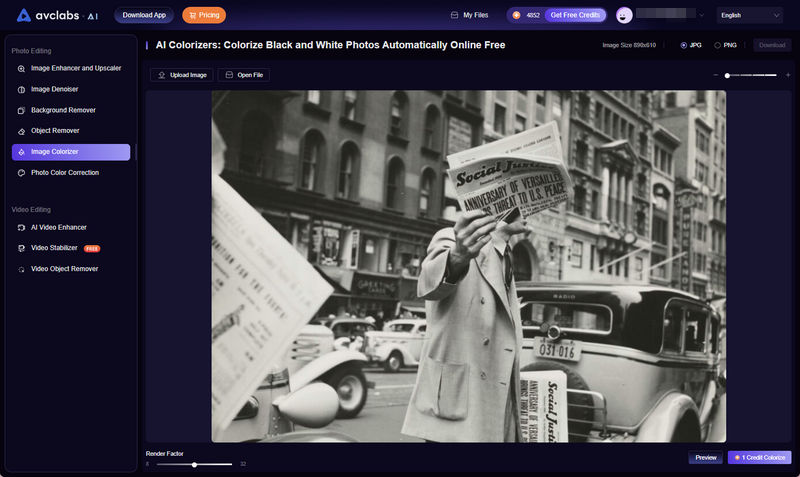This screenshot has height=477, width=800.
Task: Select the Background Remover icon
Action: 22,110
